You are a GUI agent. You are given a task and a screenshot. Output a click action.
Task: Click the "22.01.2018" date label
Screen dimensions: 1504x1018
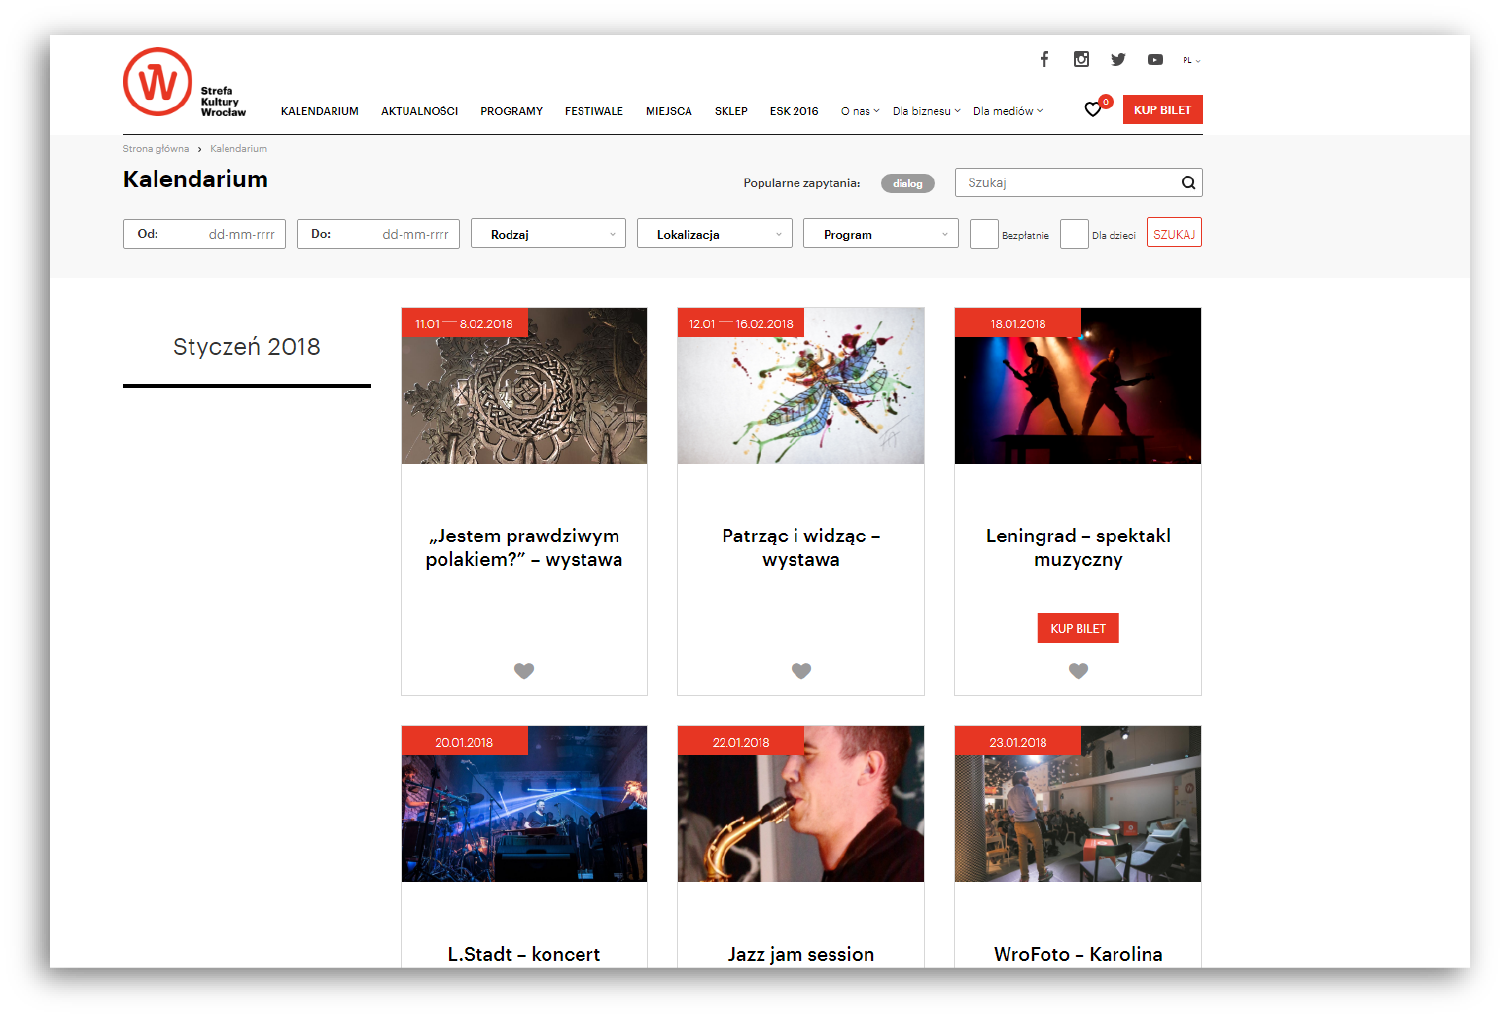pos(741,742)
